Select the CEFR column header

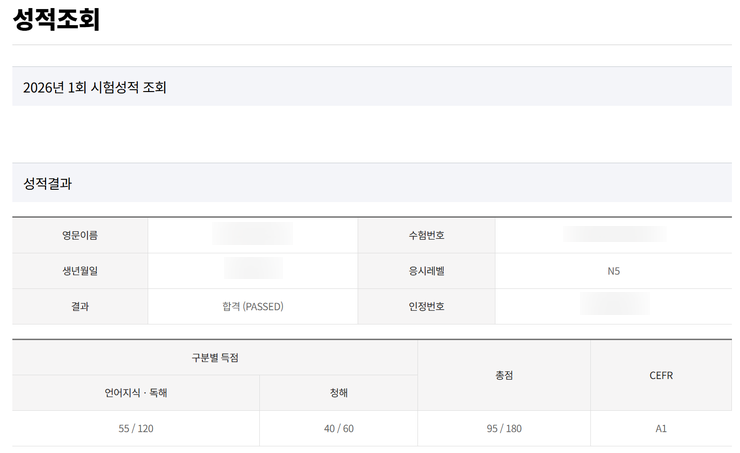[661, 375]
